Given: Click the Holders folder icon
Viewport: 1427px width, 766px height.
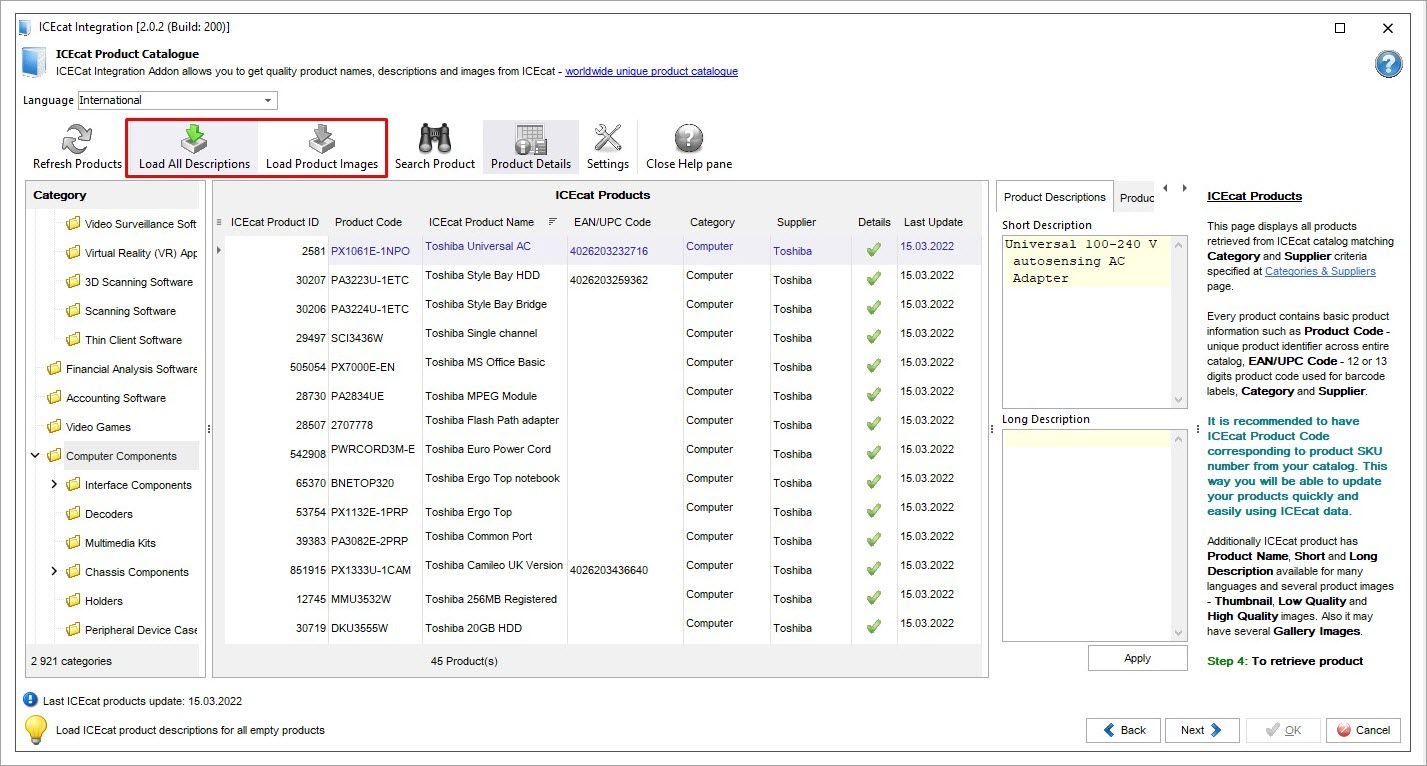Looking at the screenshot, I should (x=73, y=601).
